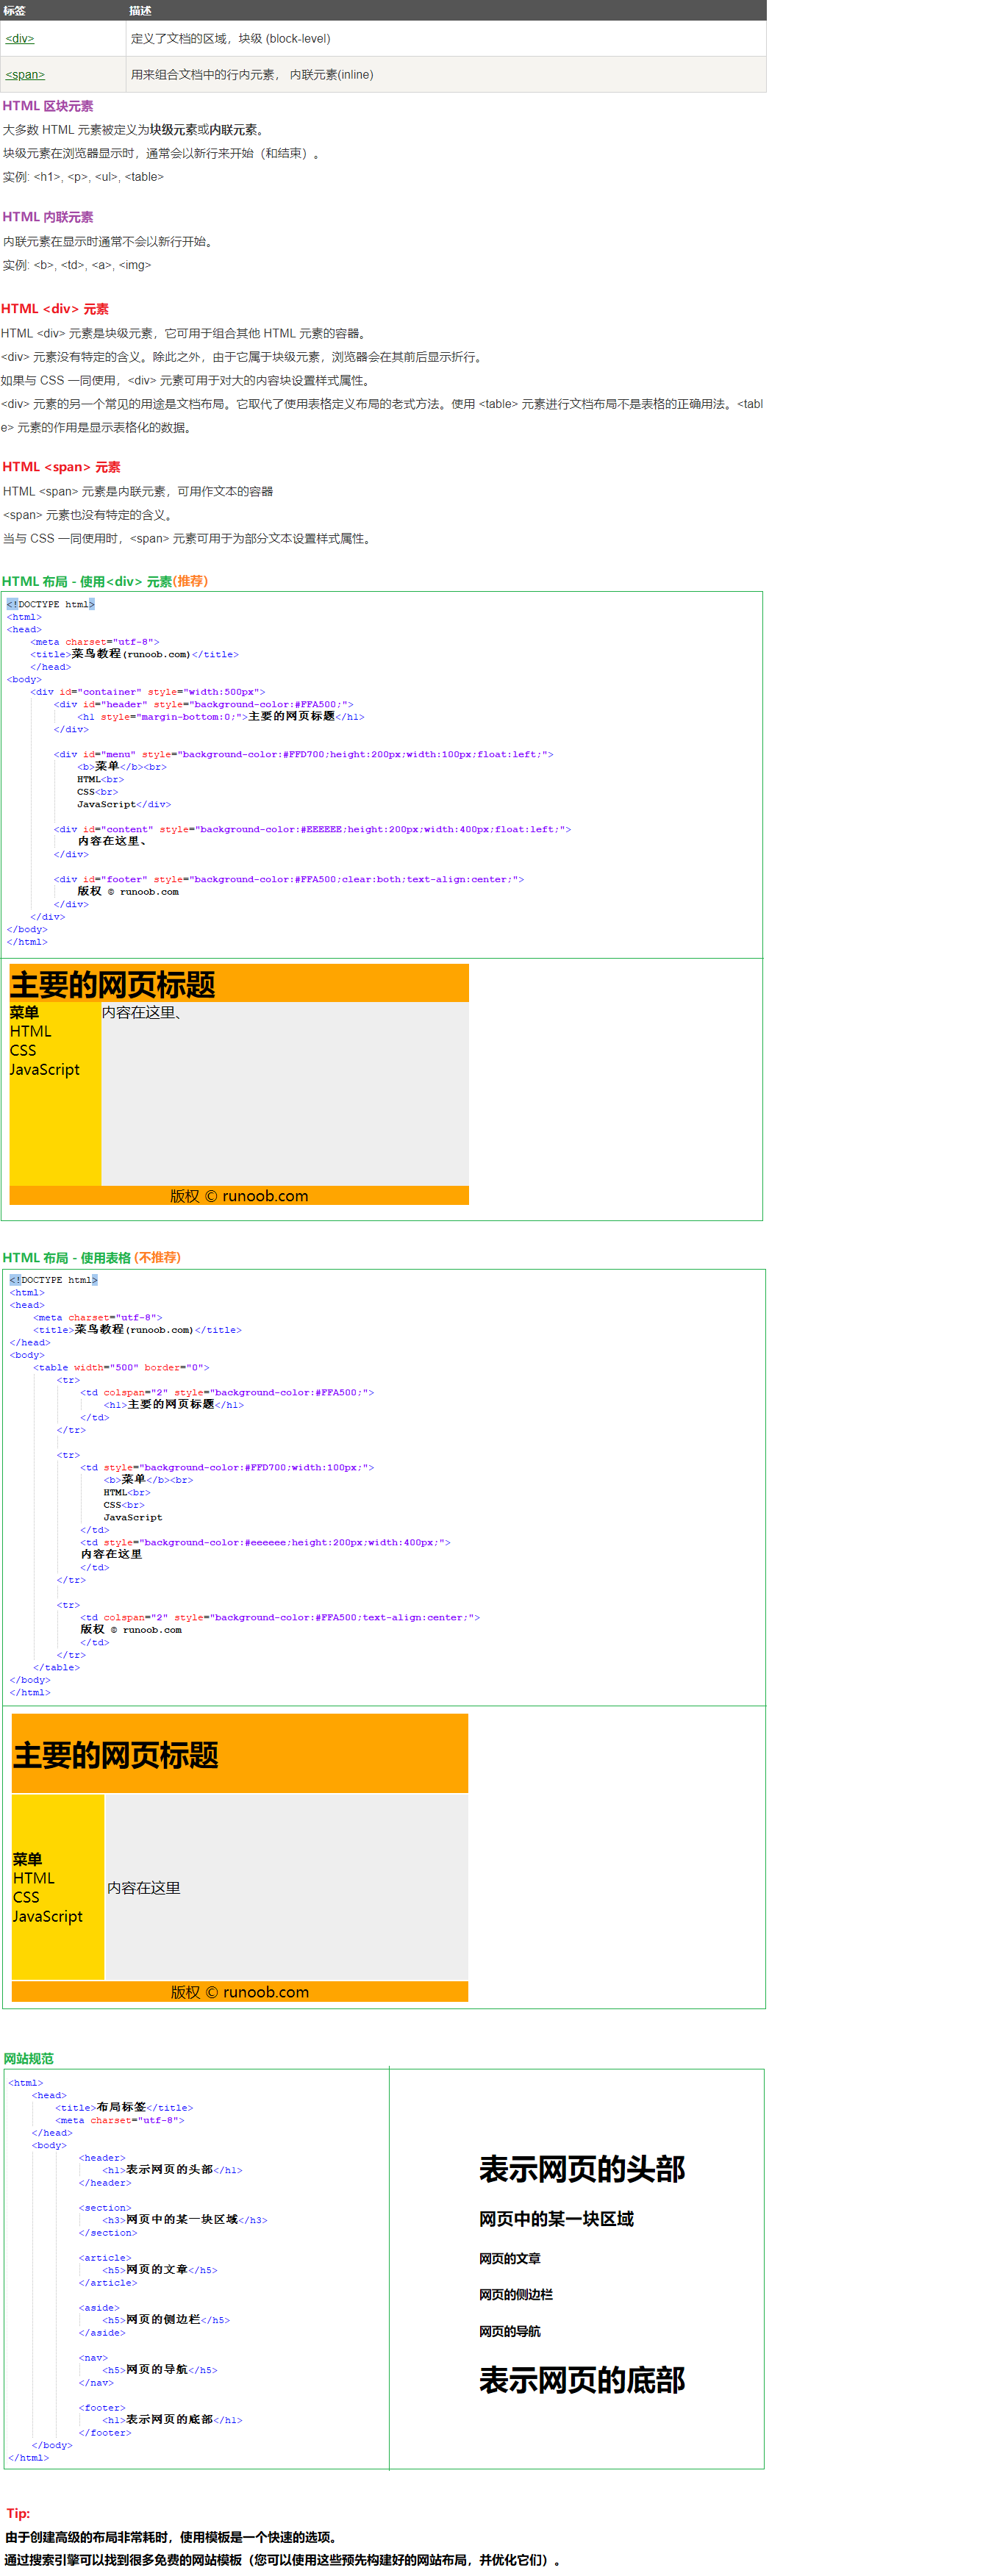Click the 'HTML 内联元素' heading
This screenshot has width=994, height=2576.
(x=48, y=217)
